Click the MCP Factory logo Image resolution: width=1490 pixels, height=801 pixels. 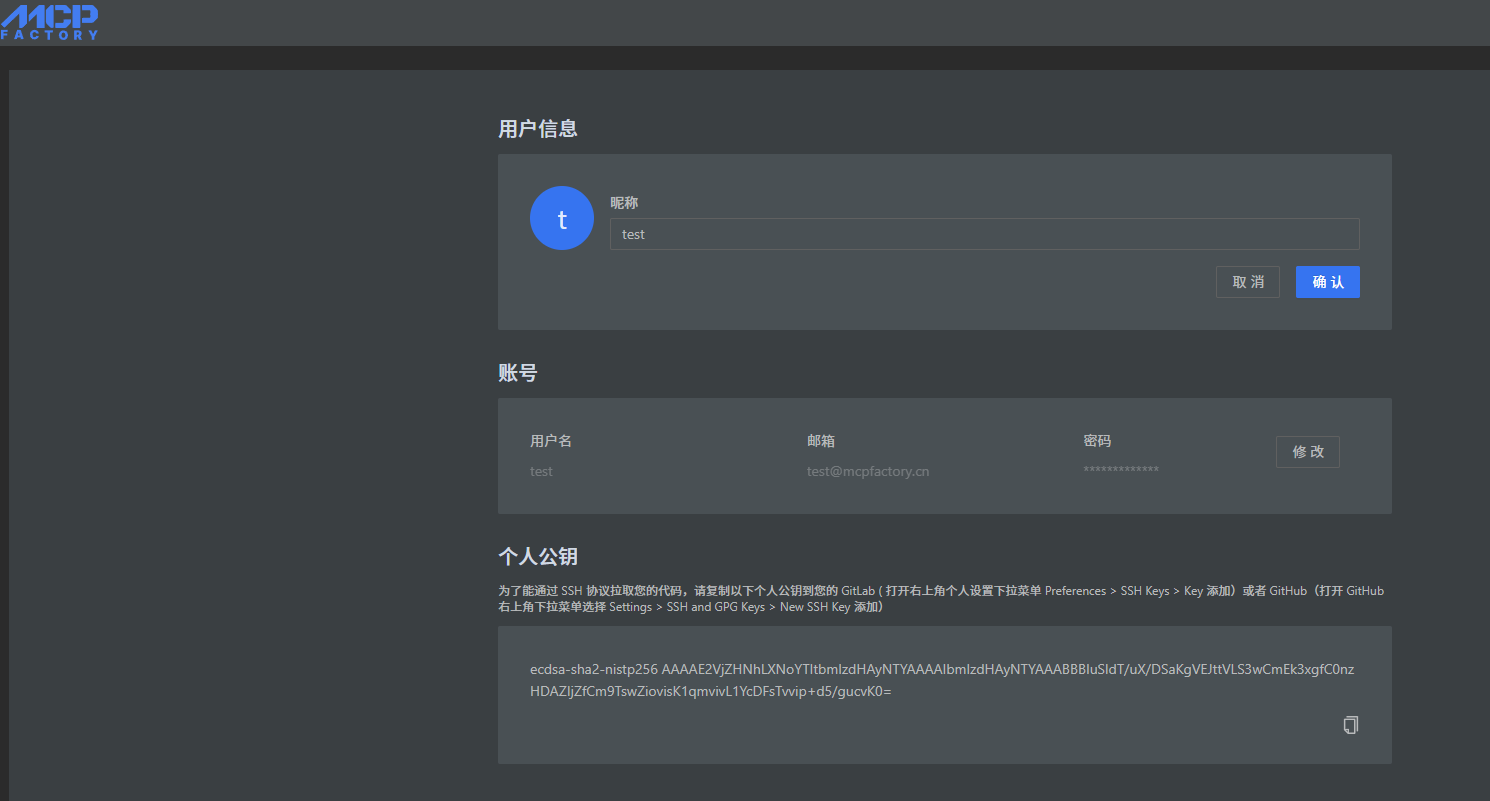pos(50,21)
